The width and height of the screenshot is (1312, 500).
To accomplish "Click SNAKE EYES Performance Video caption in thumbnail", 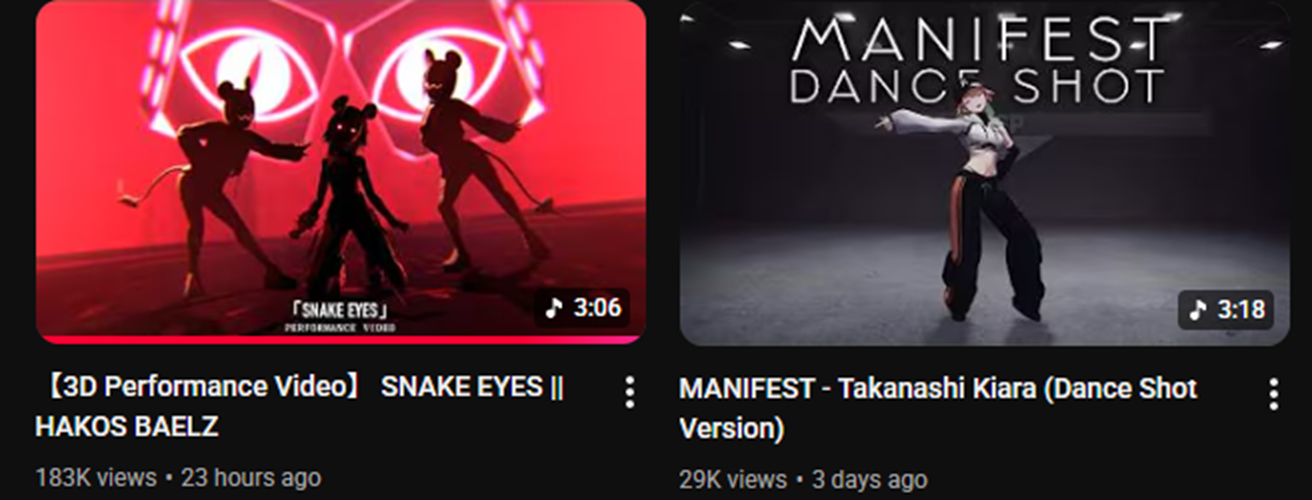I will pyautogui.click(x=340, y=316).
